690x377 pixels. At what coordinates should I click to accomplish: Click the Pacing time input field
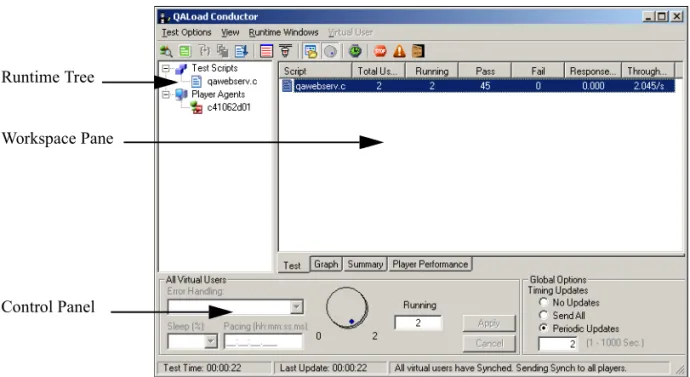click(x=264, y=341)
